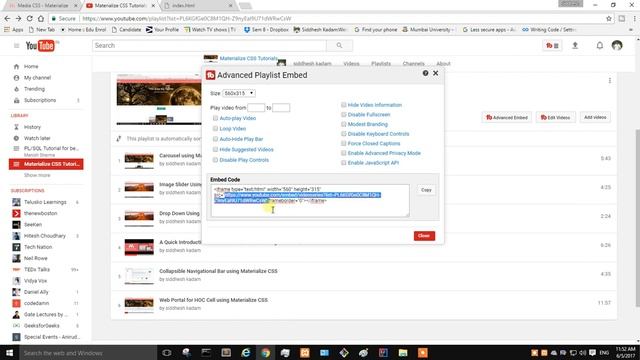
Task: Open the thenewboston subscription channel
Action: point(40,213)
